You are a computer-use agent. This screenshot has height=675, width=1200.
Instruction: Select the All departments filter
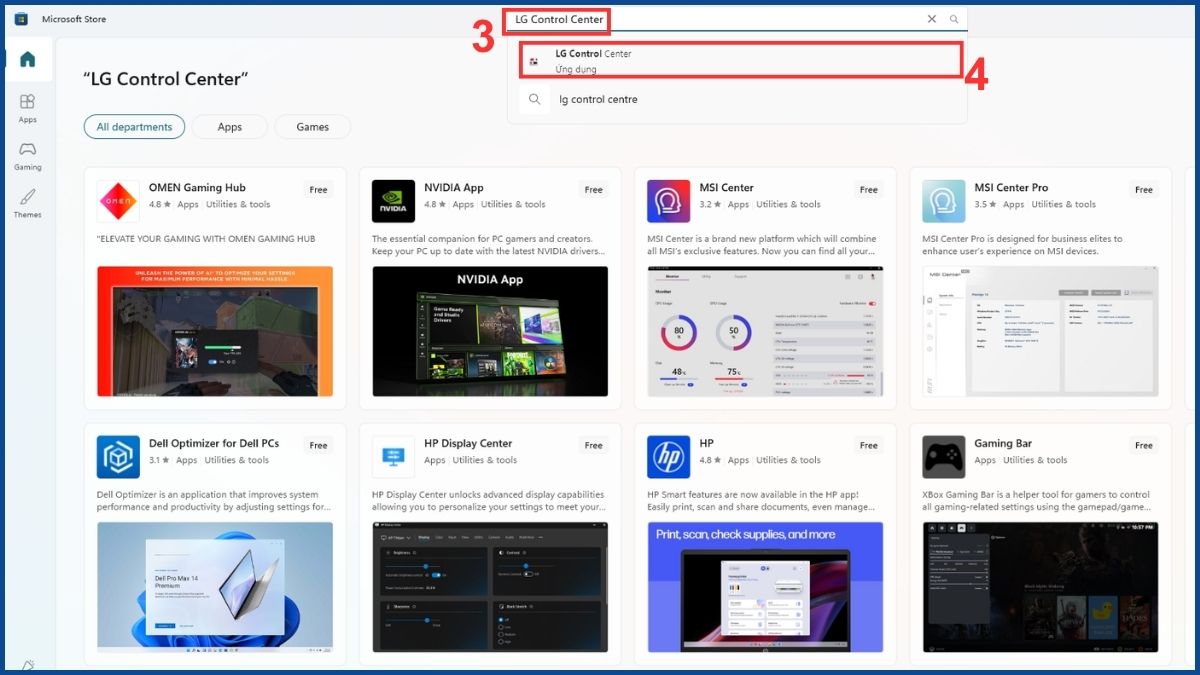135,127
